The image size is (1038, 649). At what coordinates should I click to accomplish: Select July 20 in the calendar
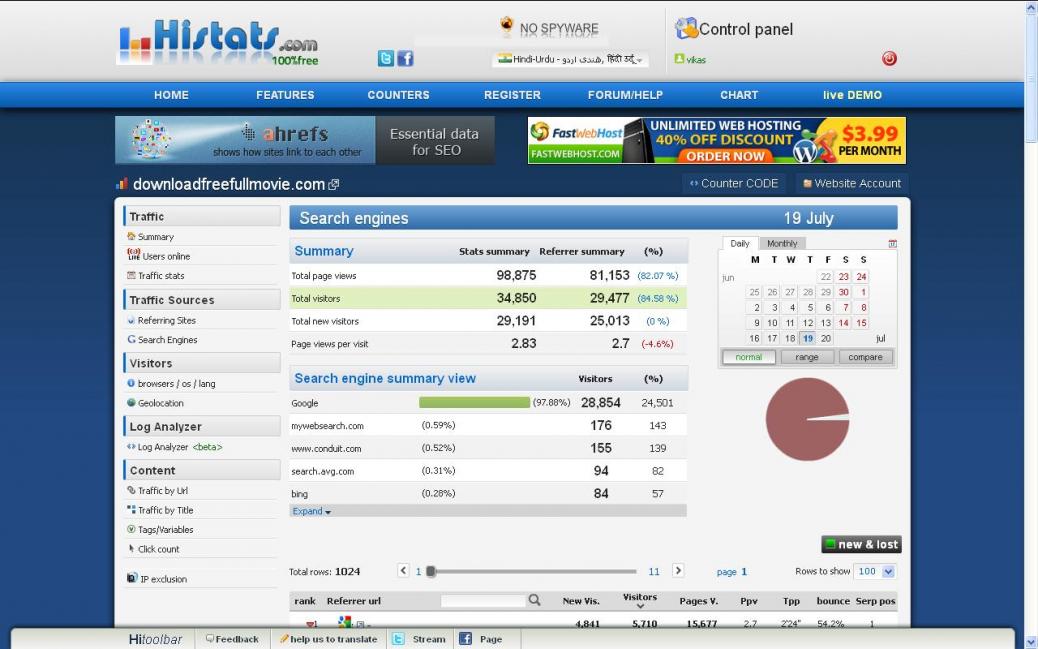pos(826,338)
